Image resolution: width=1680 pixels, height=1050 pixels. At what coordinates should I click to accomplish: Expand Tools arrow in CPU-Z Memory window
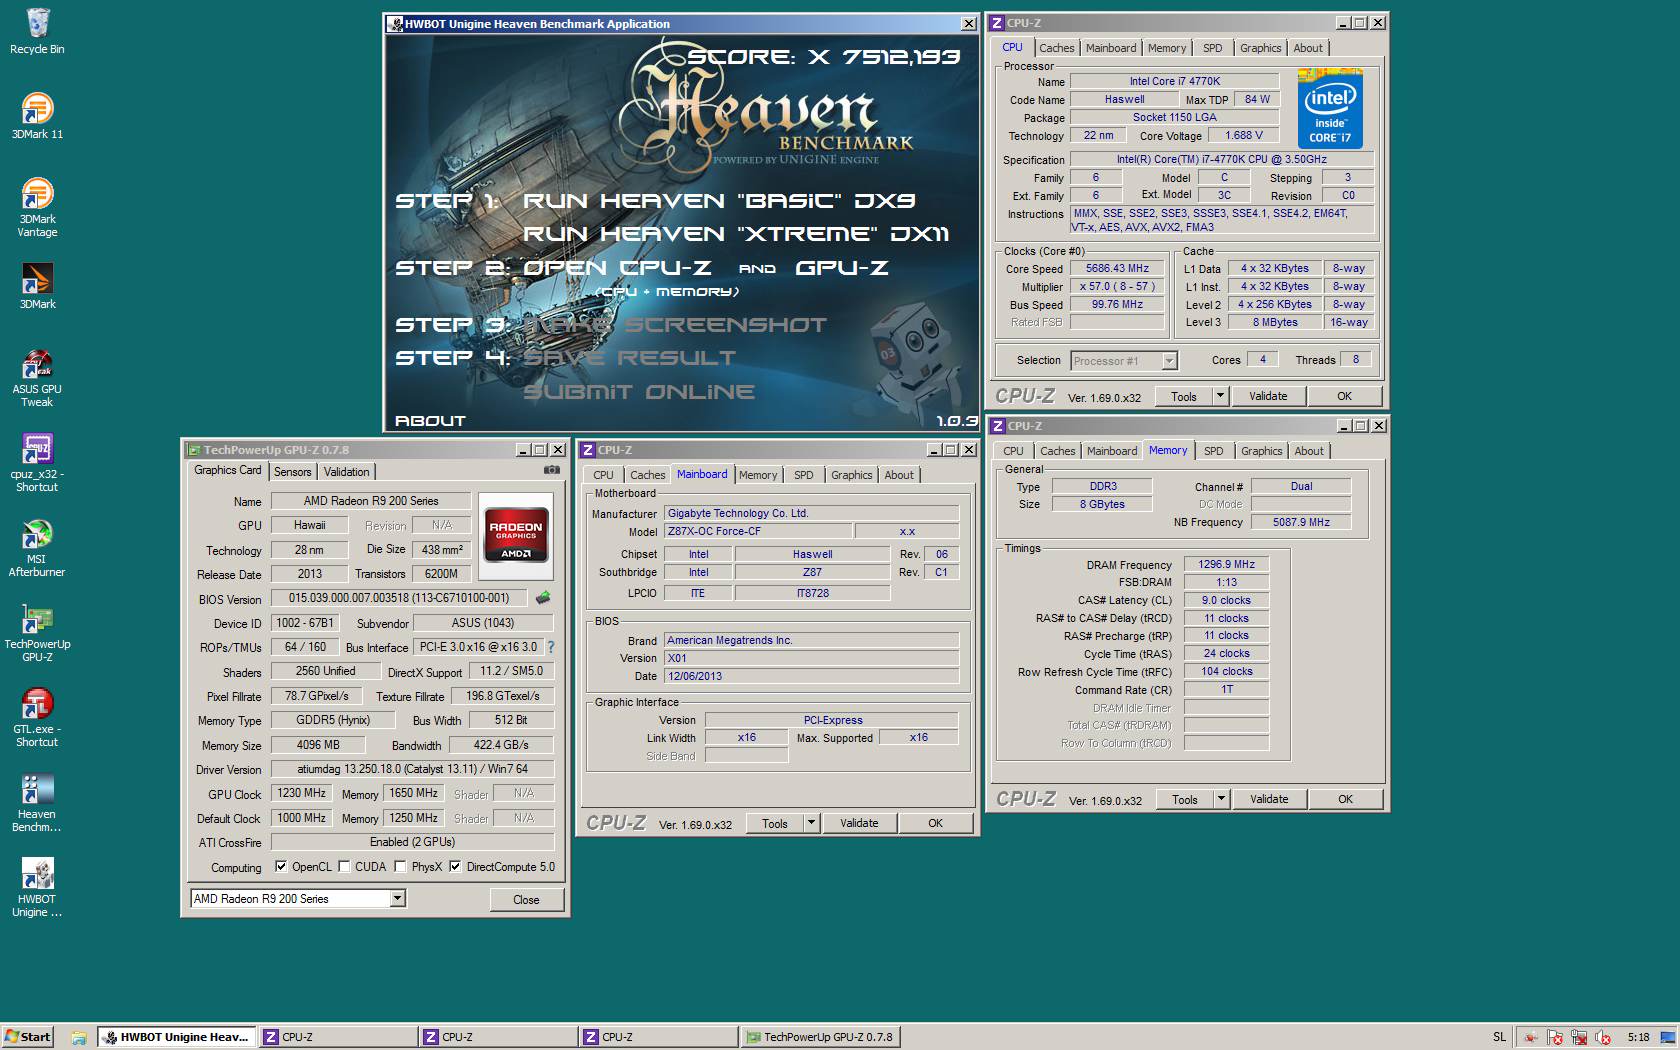[x=1221, y=799]
